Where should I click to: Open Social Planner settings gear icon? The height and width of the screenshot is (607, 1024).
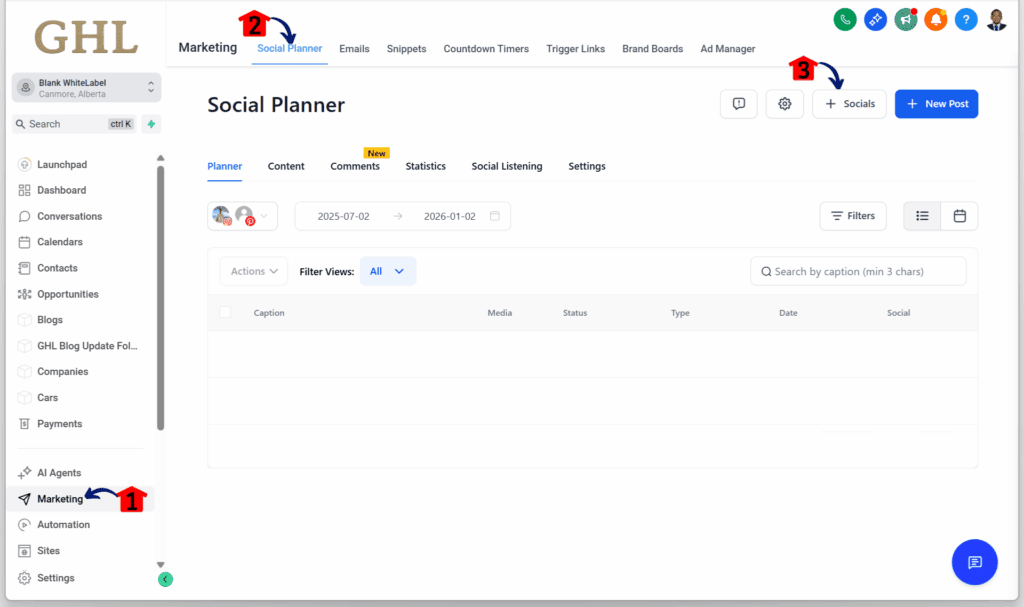click(784, 103)
